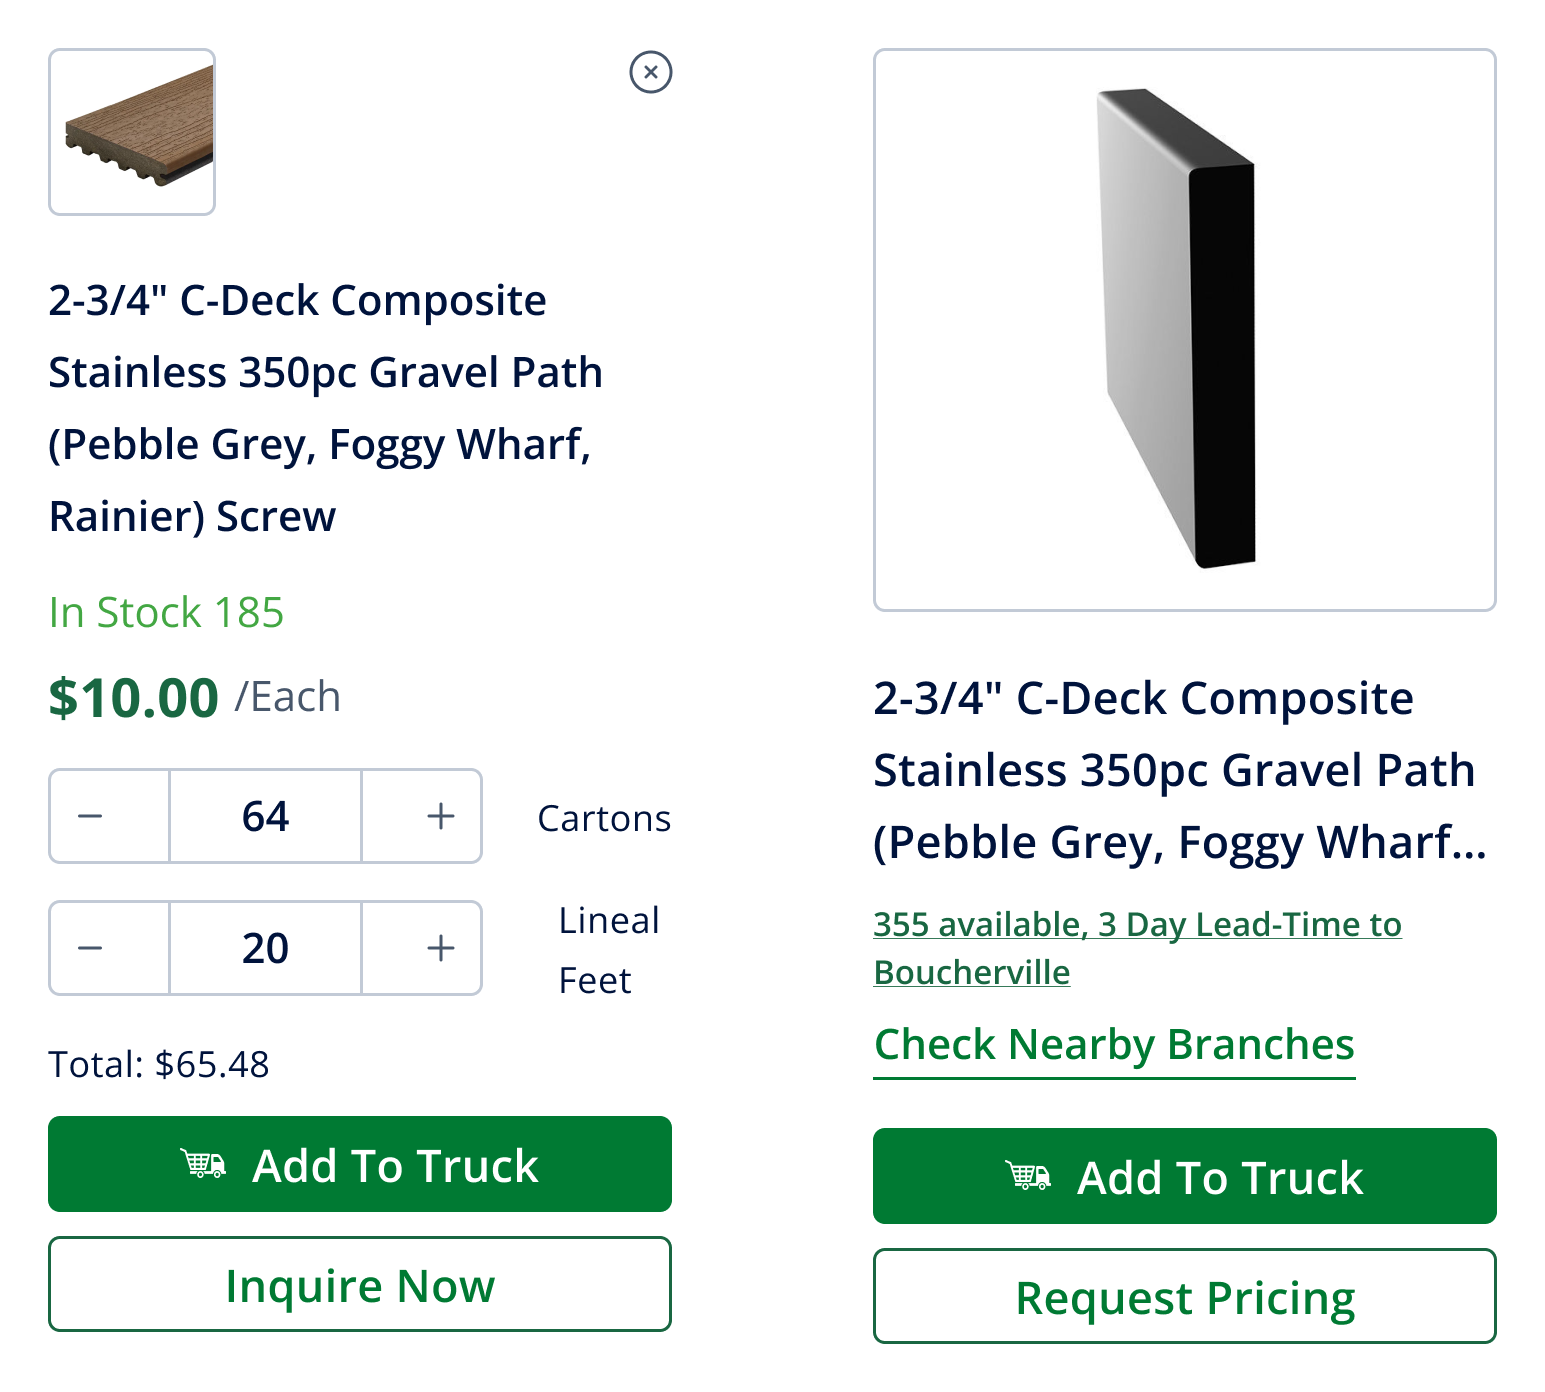The image size is (1545, 1392).
Task: Increase the Lineal Feet quantity
Action: (x=440, y=948)
